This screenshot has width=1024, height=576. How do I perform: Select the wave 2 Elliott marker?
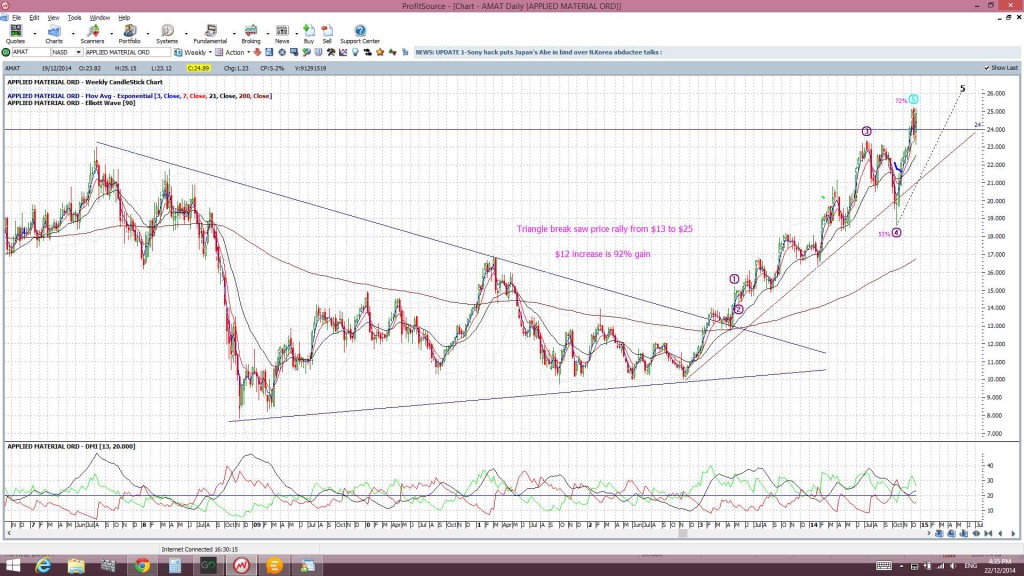pyautogui.click(x=738, y=310)
